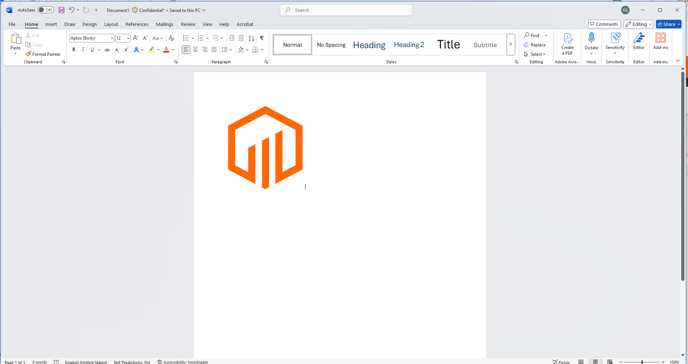
Task: Apply the Subtitle style
Action: coord(485,45)
